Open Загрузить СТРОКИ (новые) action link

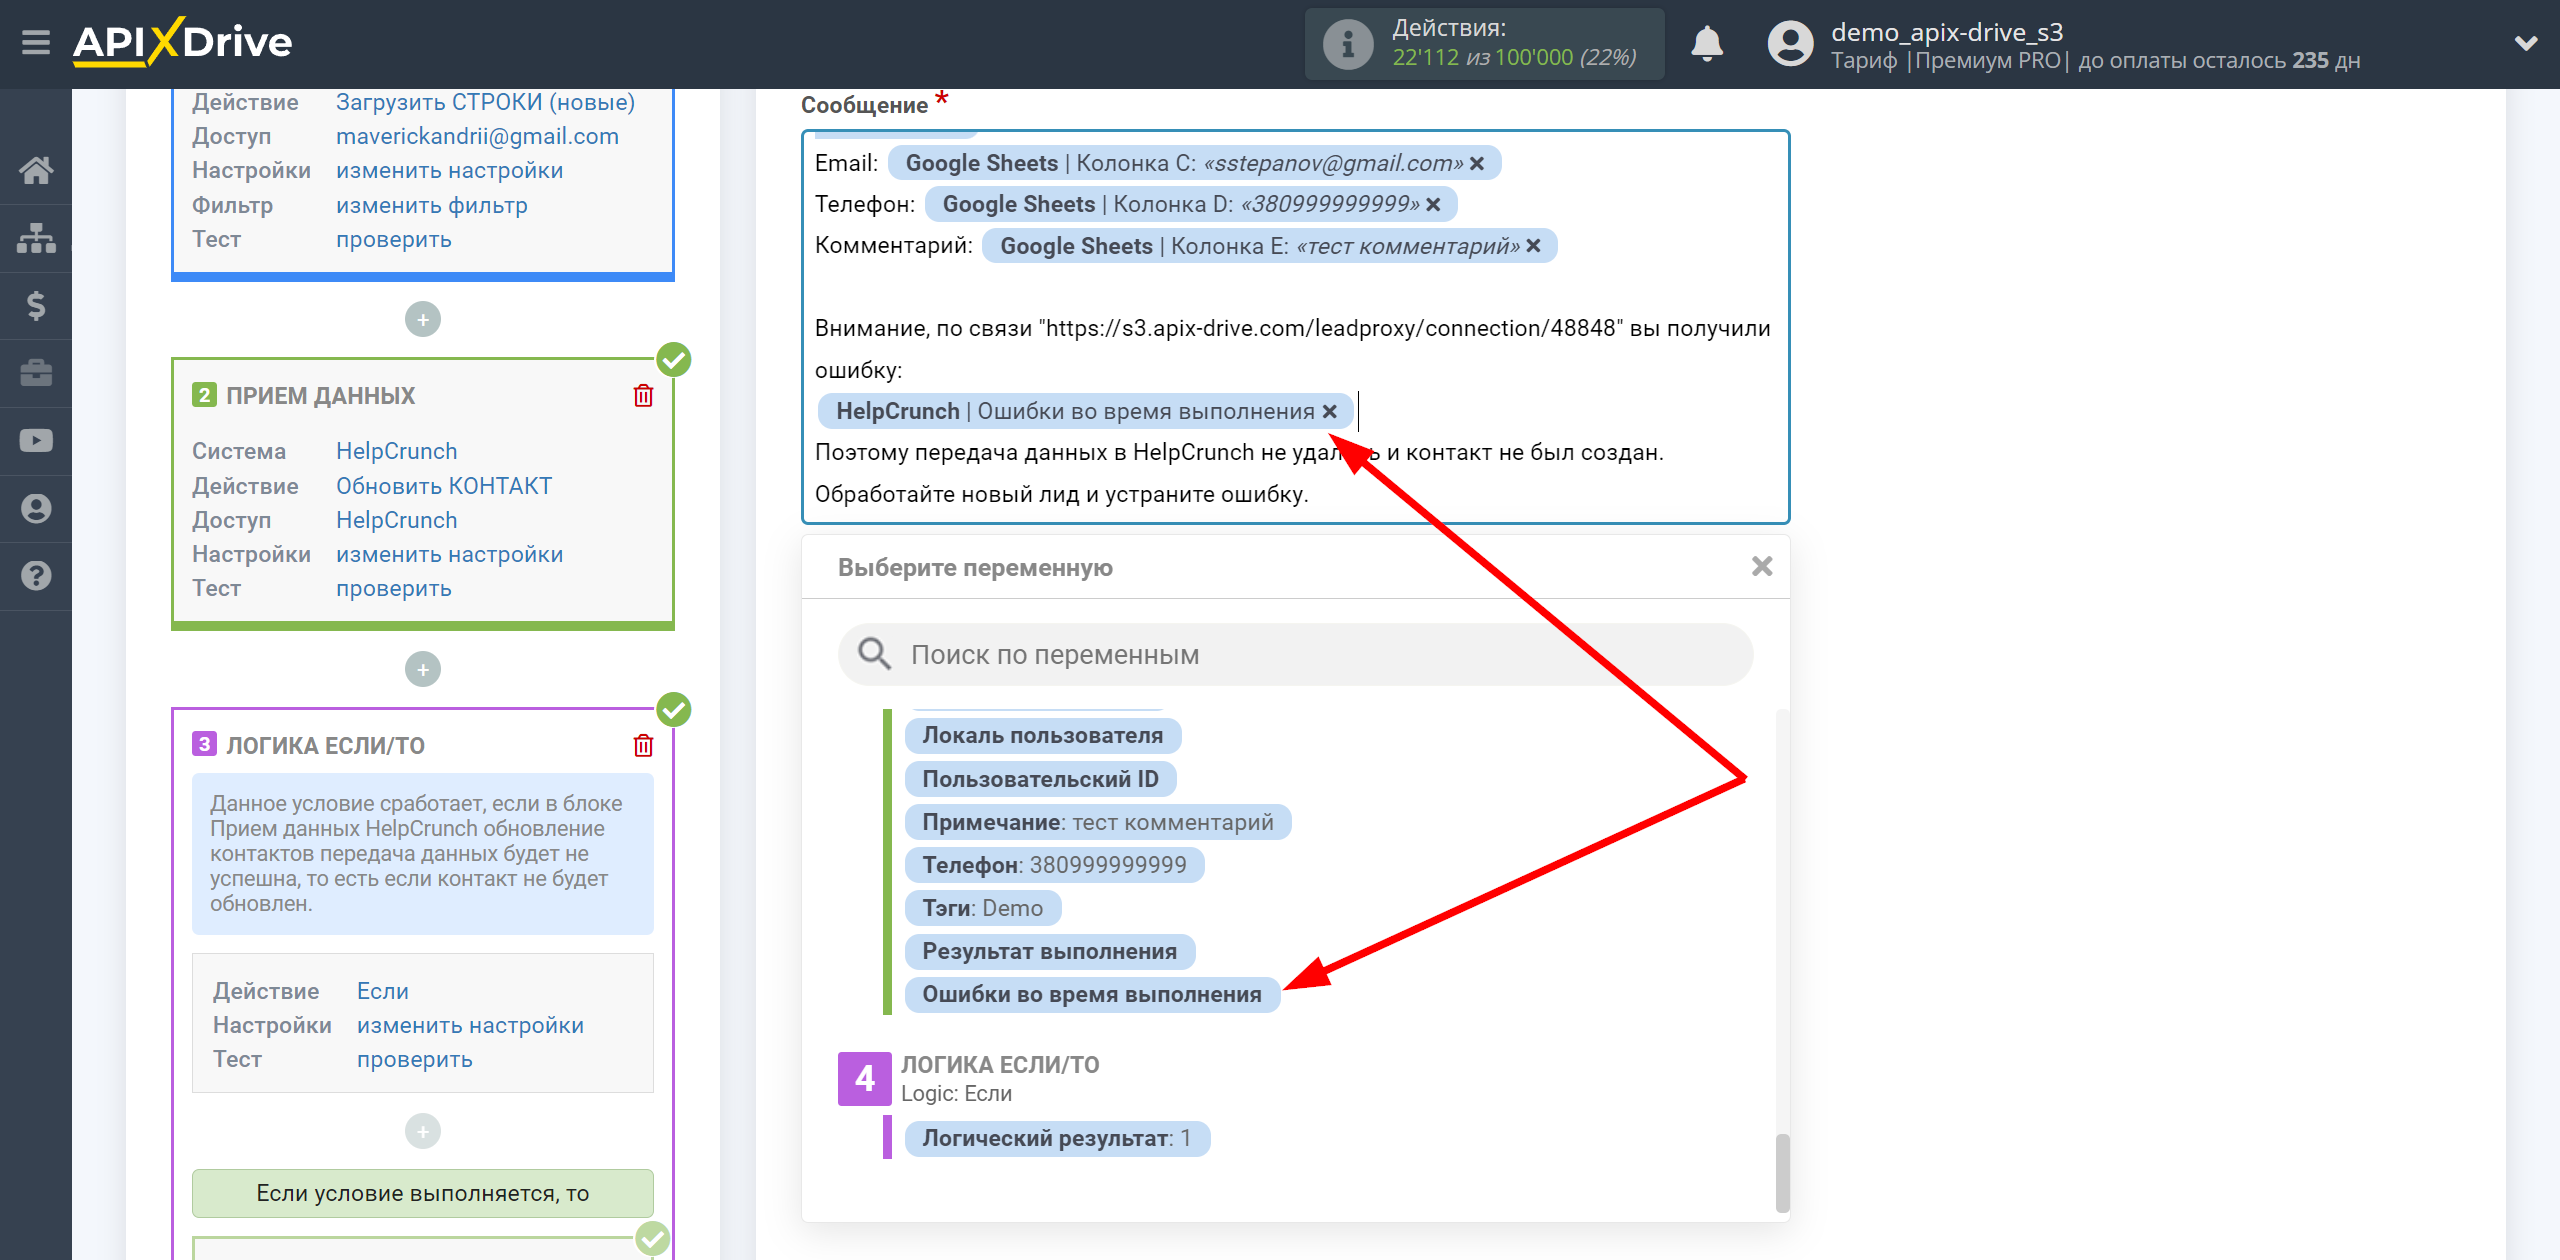tap(485, 102)
